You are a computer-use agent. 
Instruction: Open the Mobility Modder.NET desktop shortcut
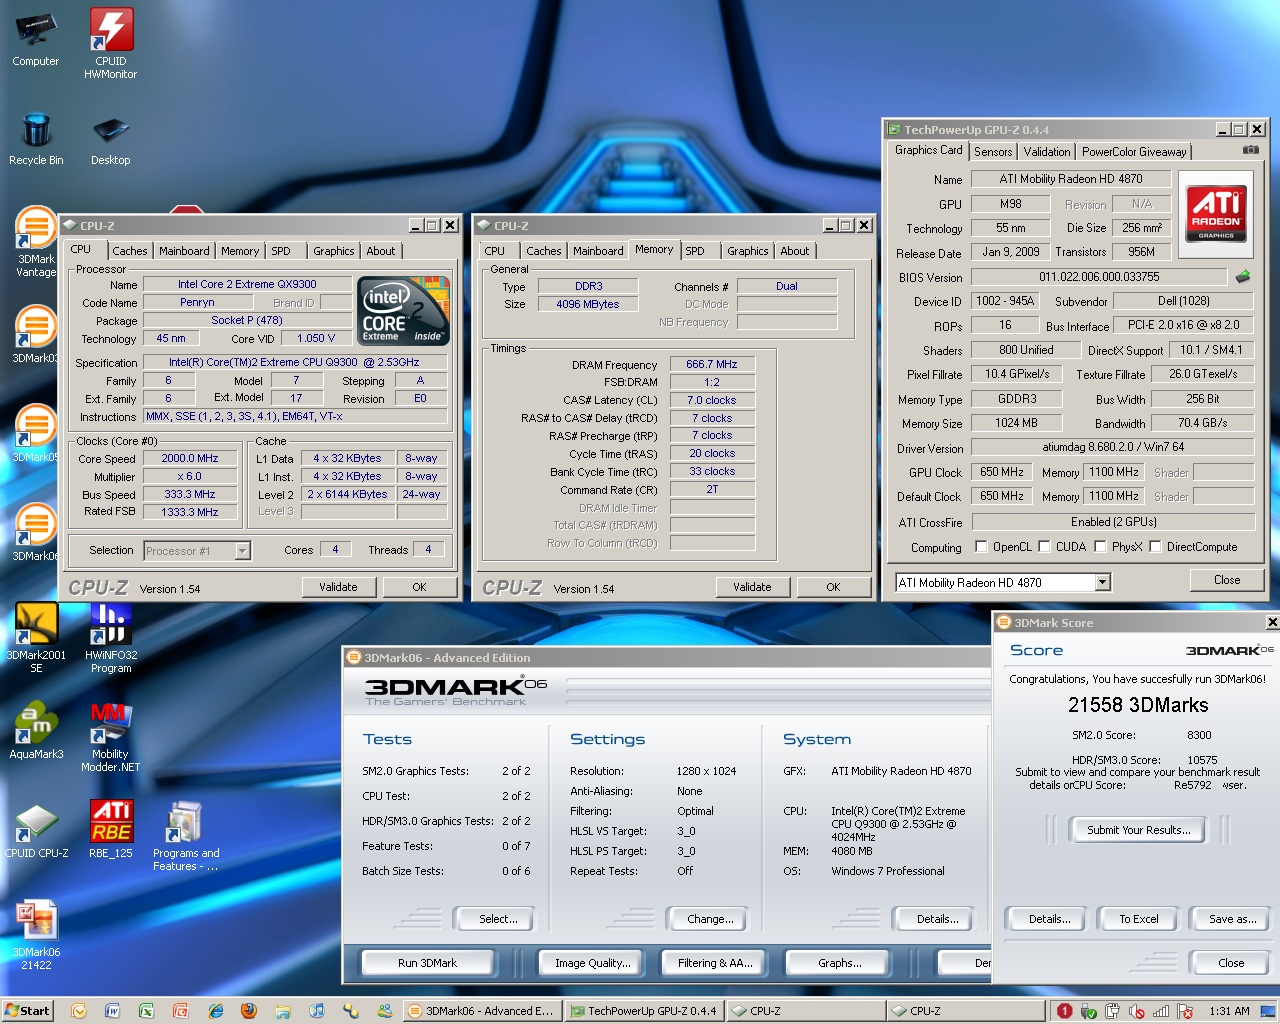(110, 723)
